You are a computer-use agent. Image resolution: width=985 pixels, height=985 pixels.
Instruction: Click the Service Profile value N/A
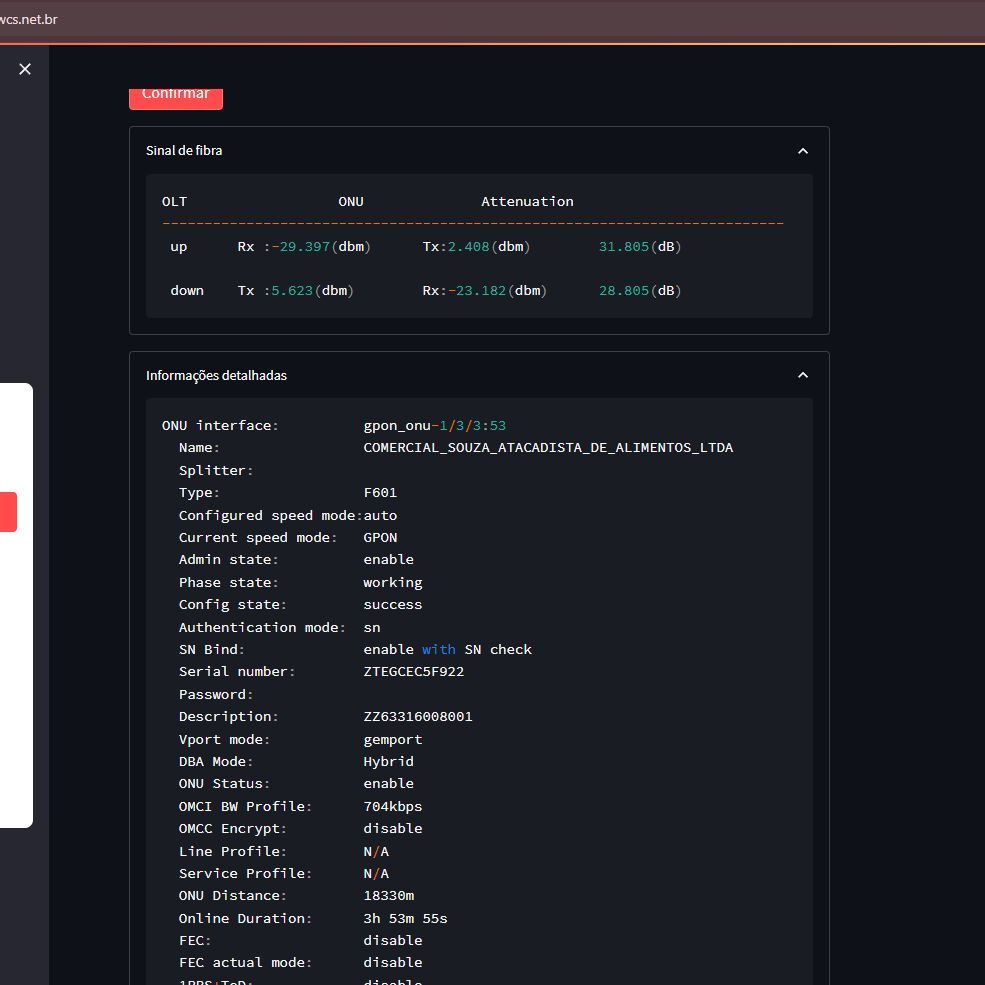(x=376, y=873)
